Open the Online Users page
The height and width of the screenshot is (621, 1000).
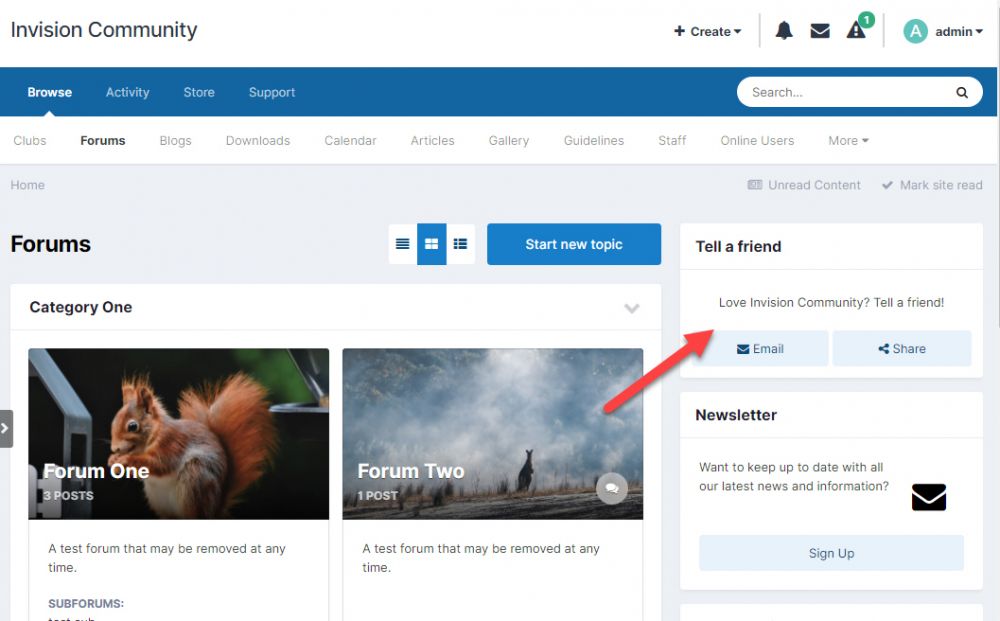pos(757,140)
